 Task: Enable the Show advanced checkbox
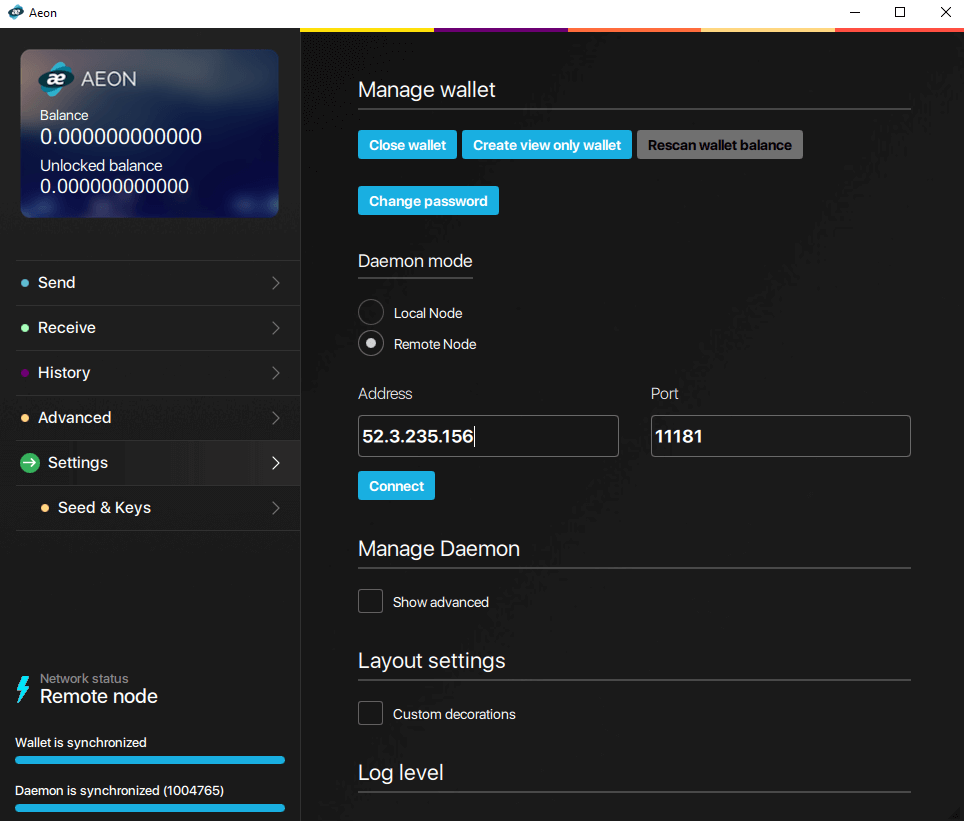coord(370,601)
